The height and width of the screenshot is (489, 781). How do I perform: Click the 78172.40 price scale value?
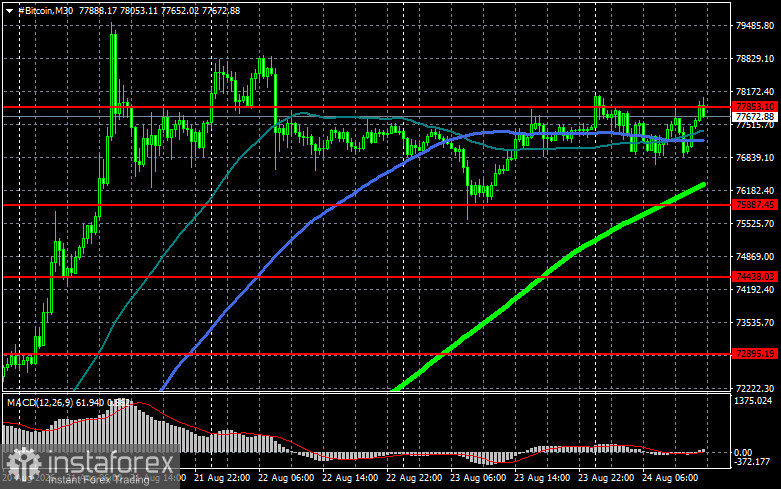tap(755, 92)
